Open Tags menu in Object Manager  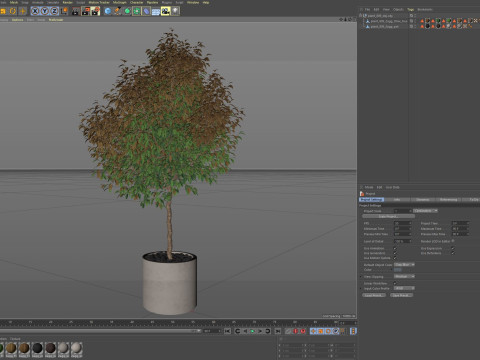coord(410,9)
